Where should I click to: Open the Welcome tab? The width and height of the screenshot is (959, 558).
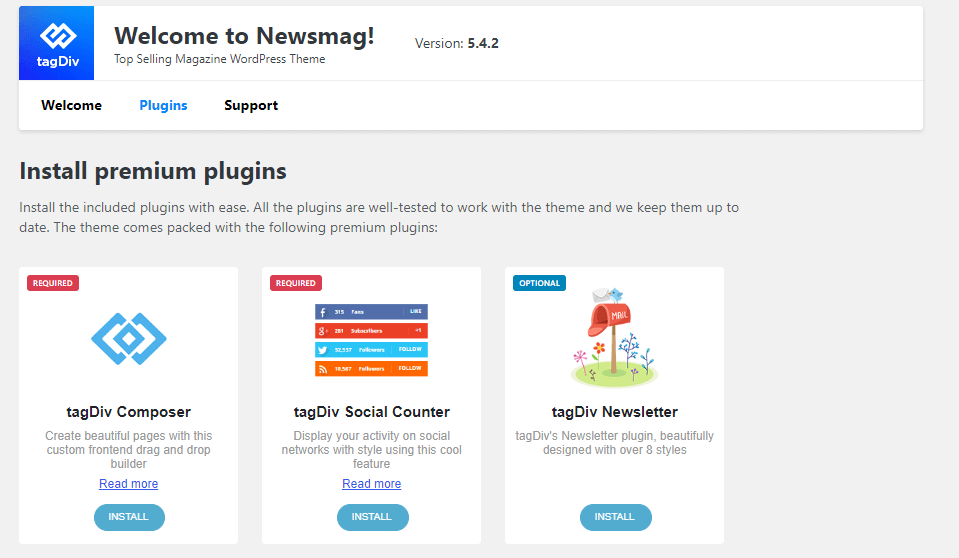pos(72,105)
